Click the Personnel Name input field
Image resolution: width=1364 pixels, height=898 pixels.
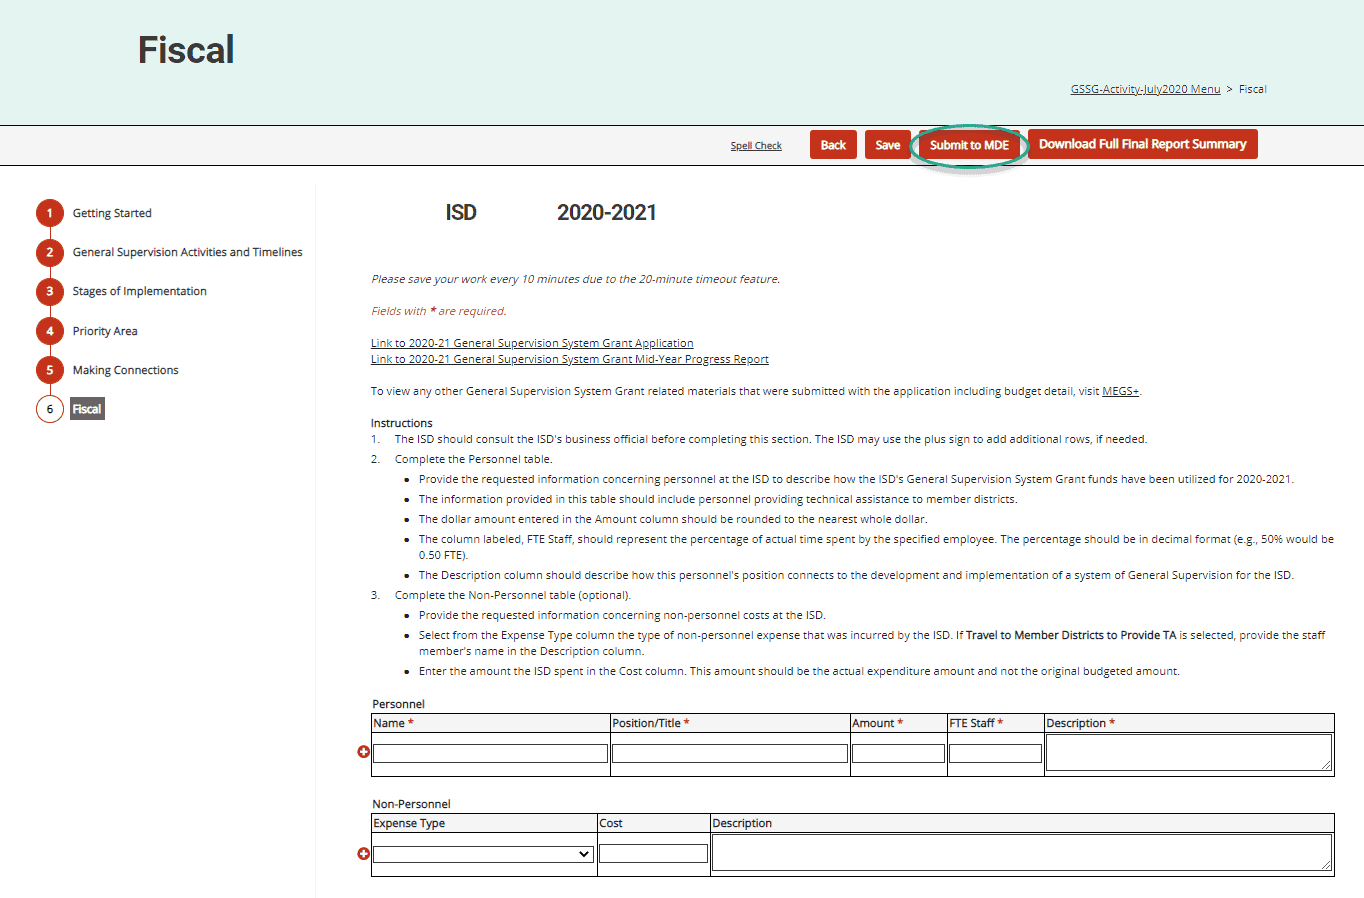point(490,754)
